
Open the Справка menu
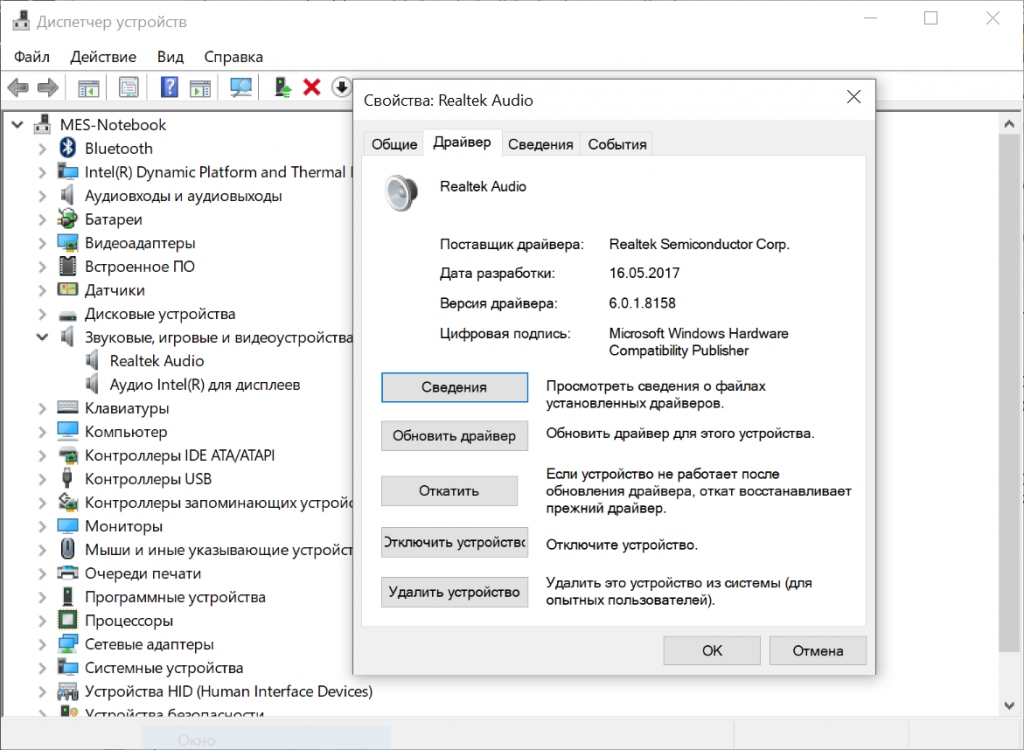pyautogui.click(x=233, y=57)
